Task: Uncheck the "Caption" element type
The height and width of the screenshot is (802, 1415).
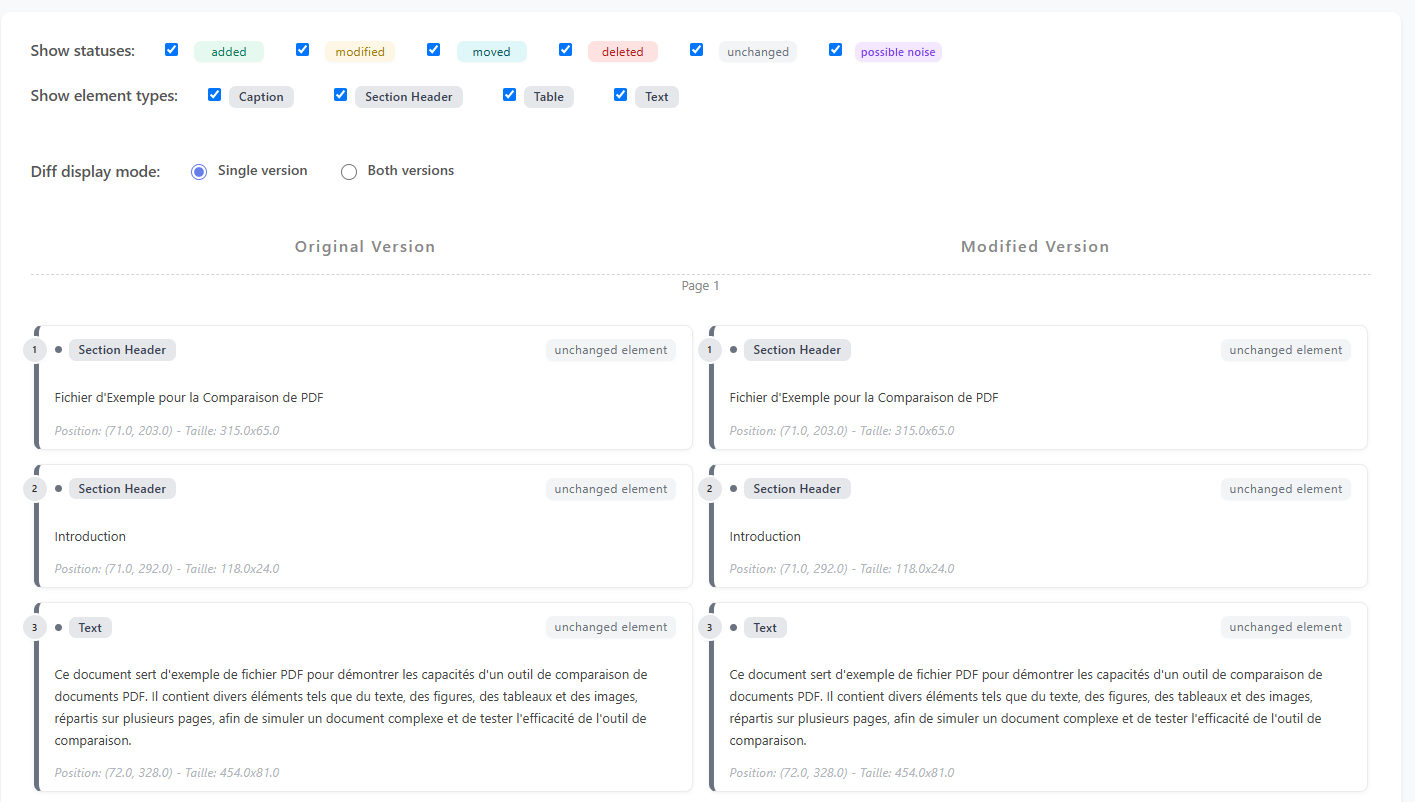Action: coord(214,94)
